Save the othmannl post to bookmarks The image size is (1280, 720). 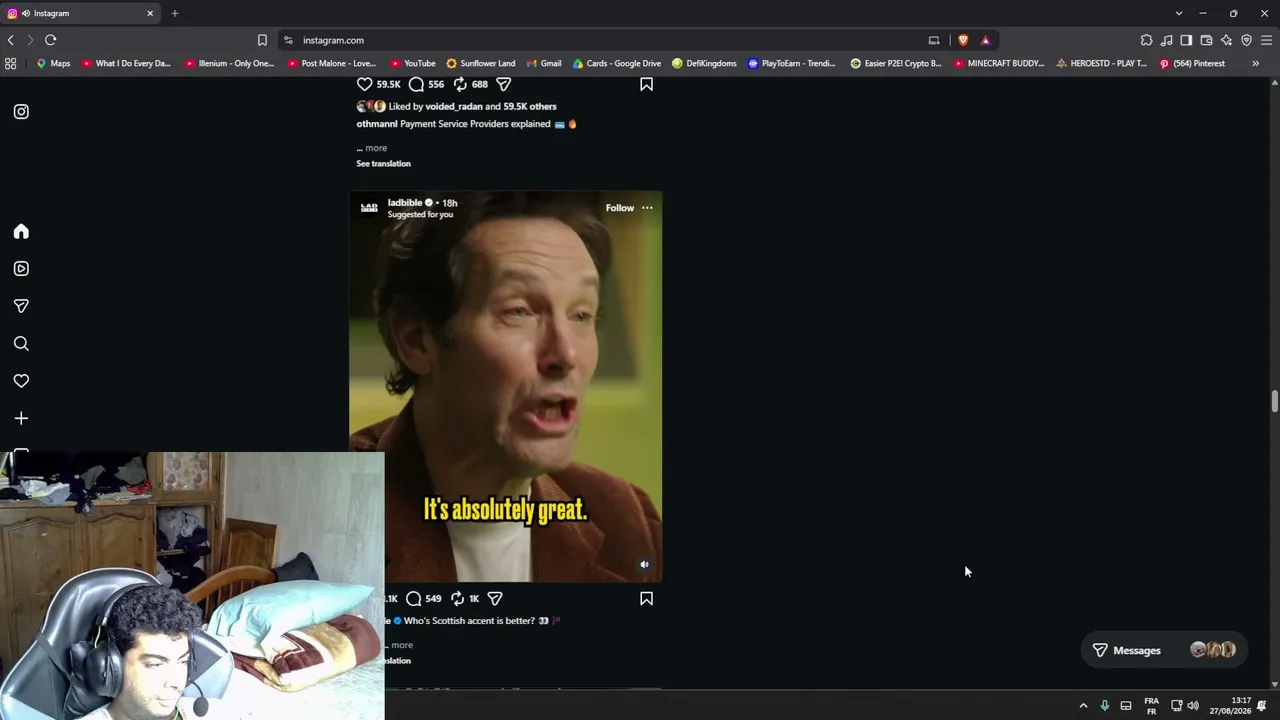point(646,84)
